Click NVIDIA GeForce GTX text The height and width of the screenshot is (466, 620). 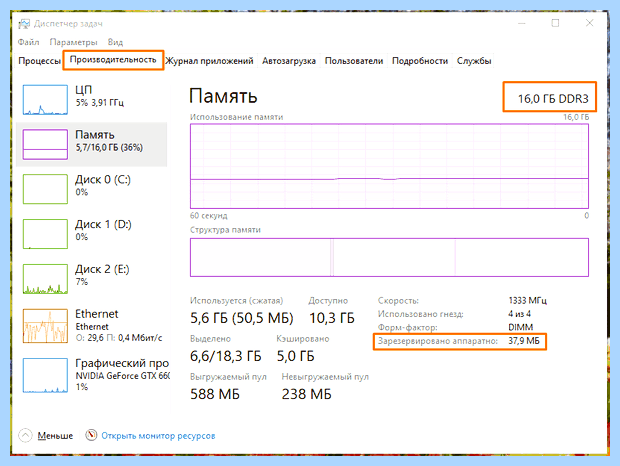point(123,375)
